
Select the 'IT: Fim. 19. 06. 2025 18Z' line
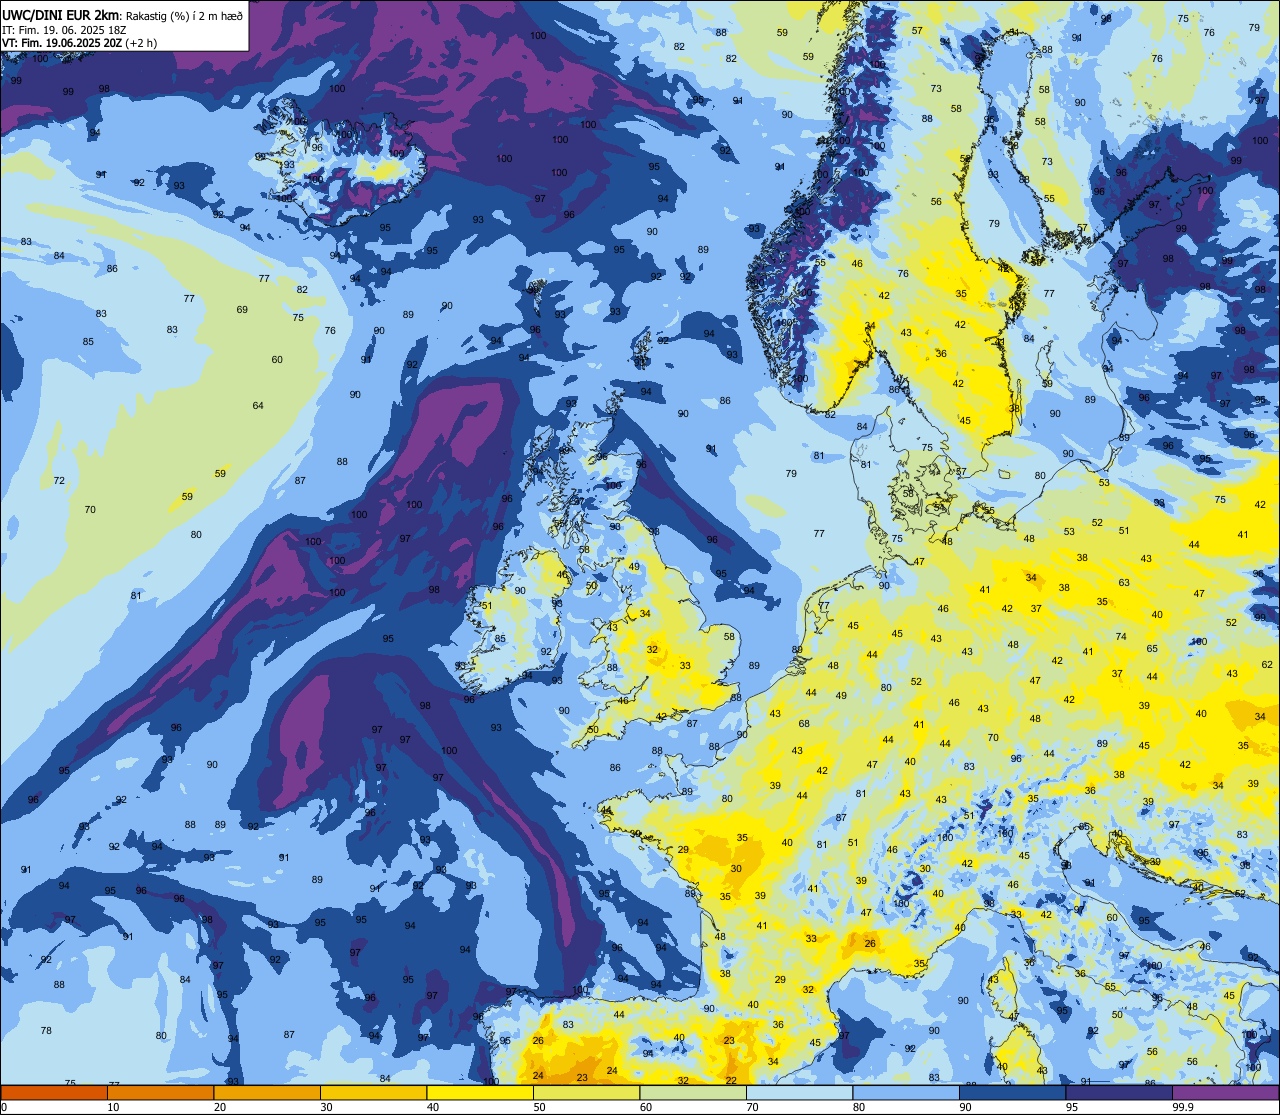click(x=63, y=30)
